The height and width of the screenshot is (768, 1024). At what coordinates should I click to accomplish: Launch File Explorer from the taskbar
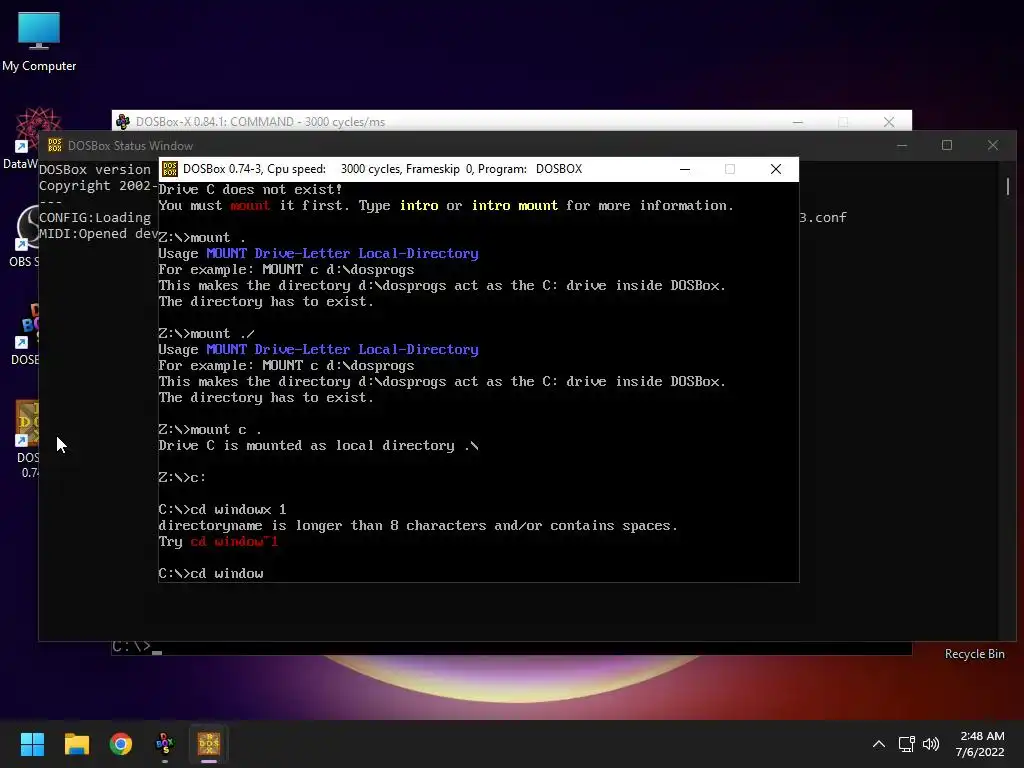coord(76,744)
